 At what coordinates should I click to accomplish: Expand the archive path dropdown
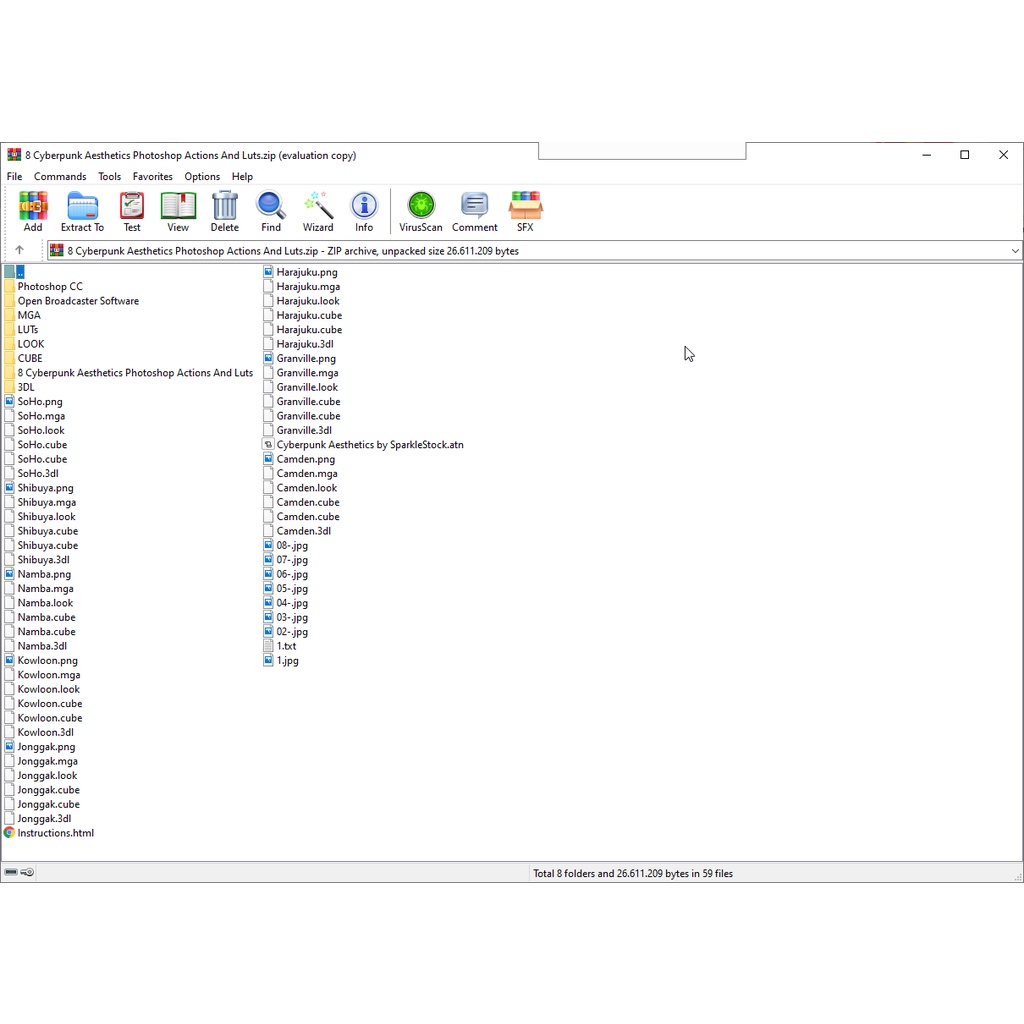click(x=1015, y=251)
